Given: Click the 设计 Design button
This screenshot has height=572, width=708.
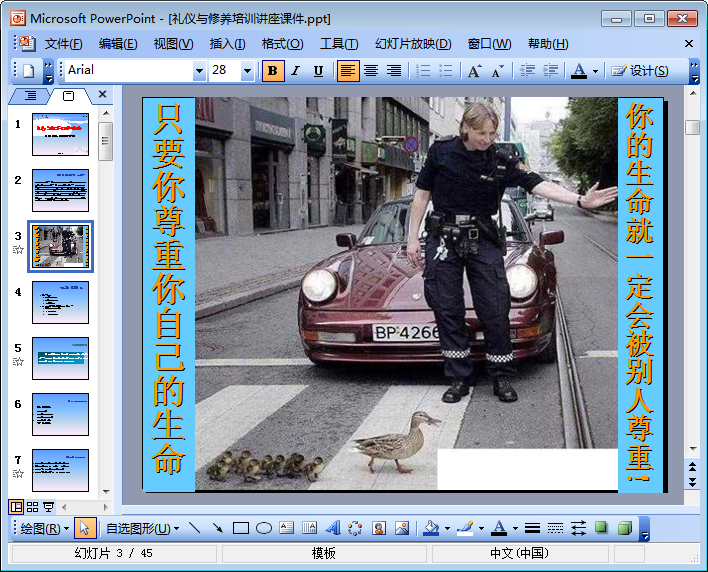Looking at the screenshot, I should pos(640,71).
